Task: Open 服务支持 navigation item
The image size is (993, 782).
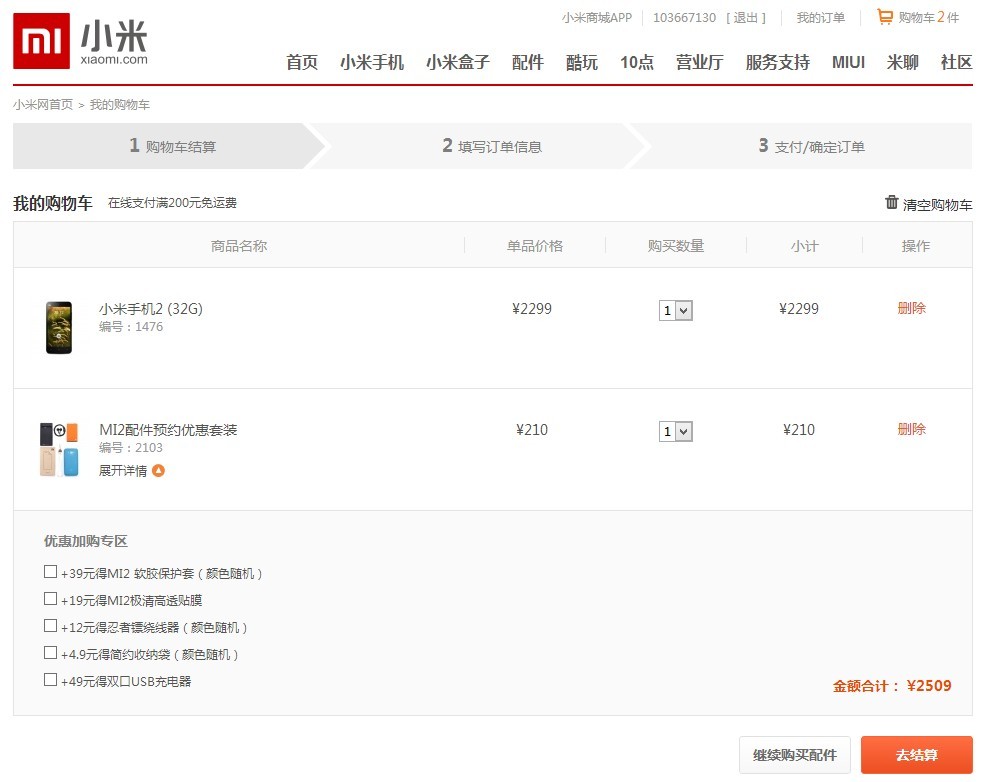Action: point(778,62)
